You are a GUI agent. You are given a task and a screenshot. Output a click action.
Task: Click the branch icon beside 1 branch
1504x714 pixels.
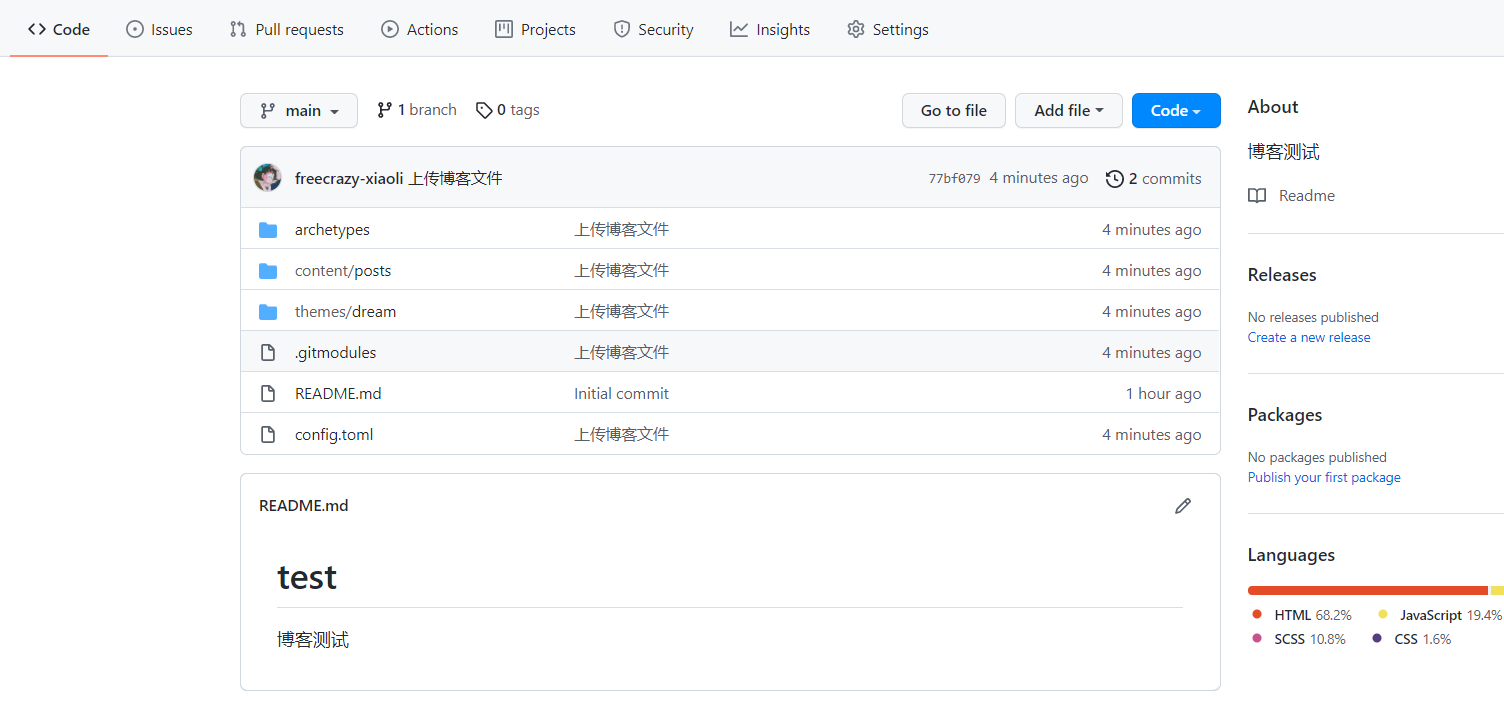coord(384,110)
